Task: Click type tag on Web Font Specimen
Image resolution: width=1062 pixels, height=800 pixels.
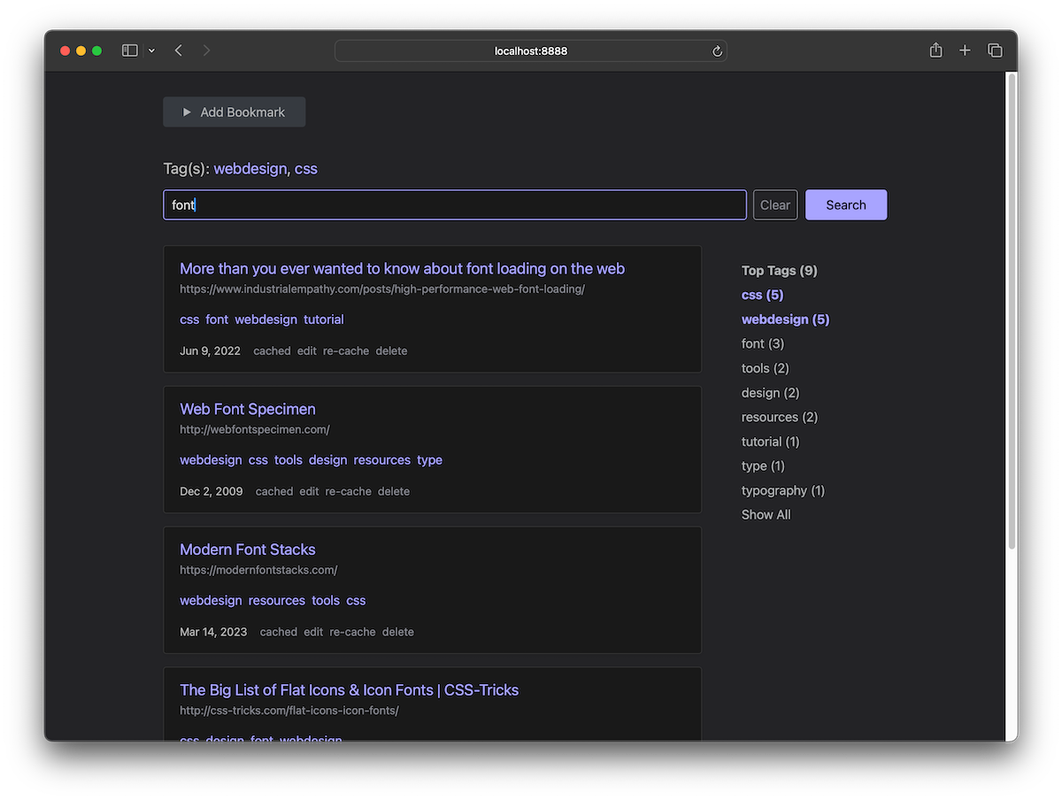Action: 429,460
